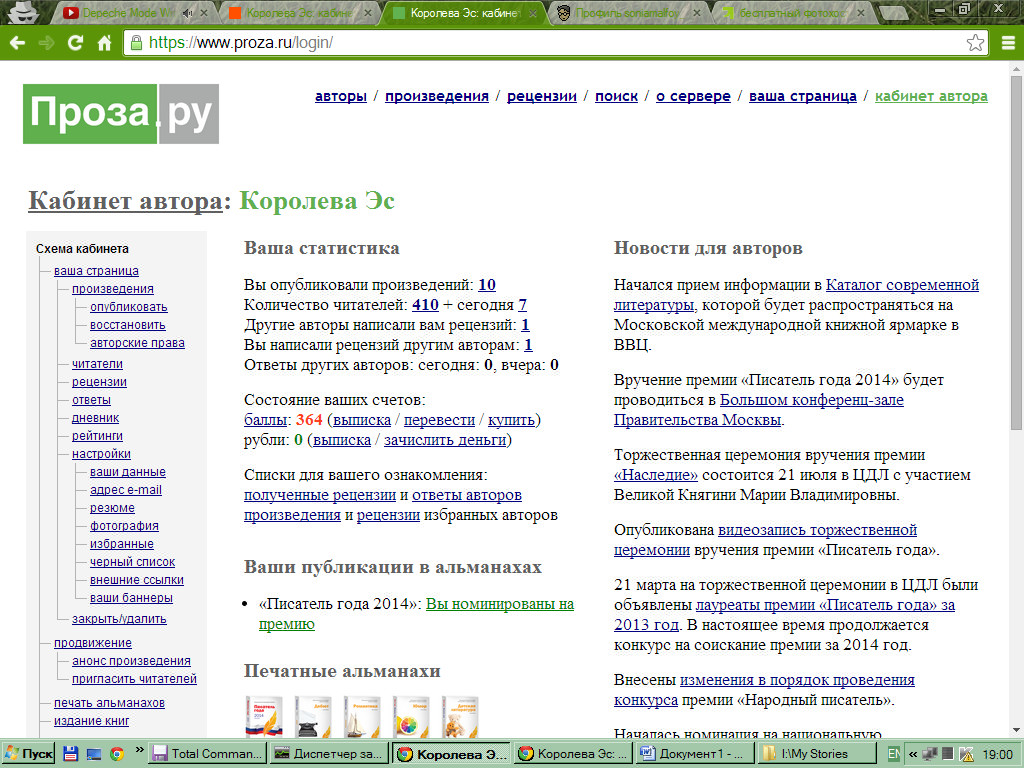
Task: Go to the browser home page icon
Action: point(104,43)
